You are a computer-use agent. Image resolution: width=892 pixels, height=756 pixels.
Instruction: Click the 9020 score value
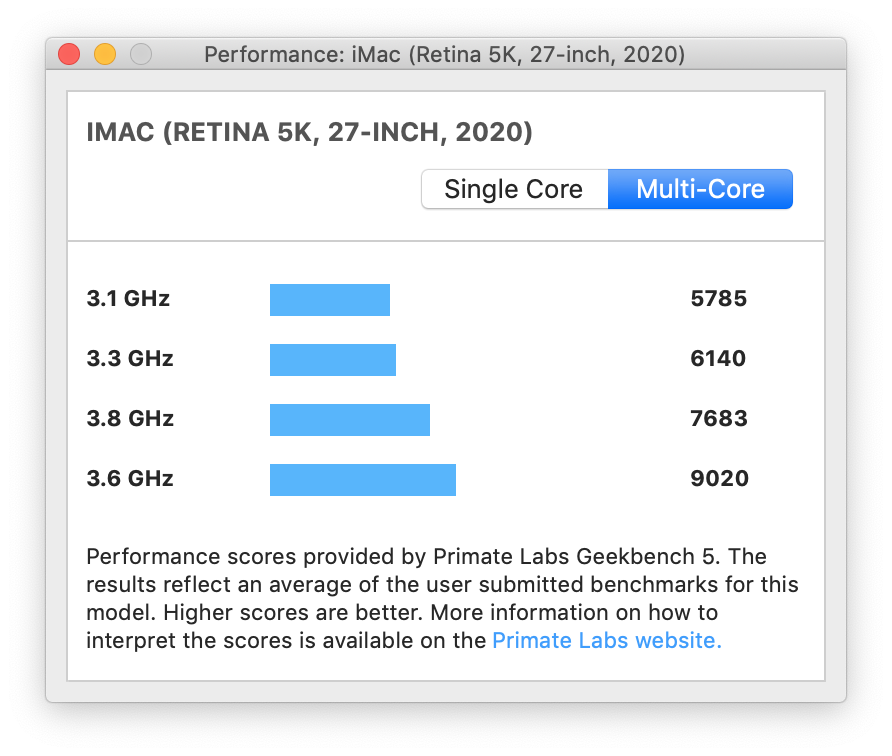(x=720, y=479)
